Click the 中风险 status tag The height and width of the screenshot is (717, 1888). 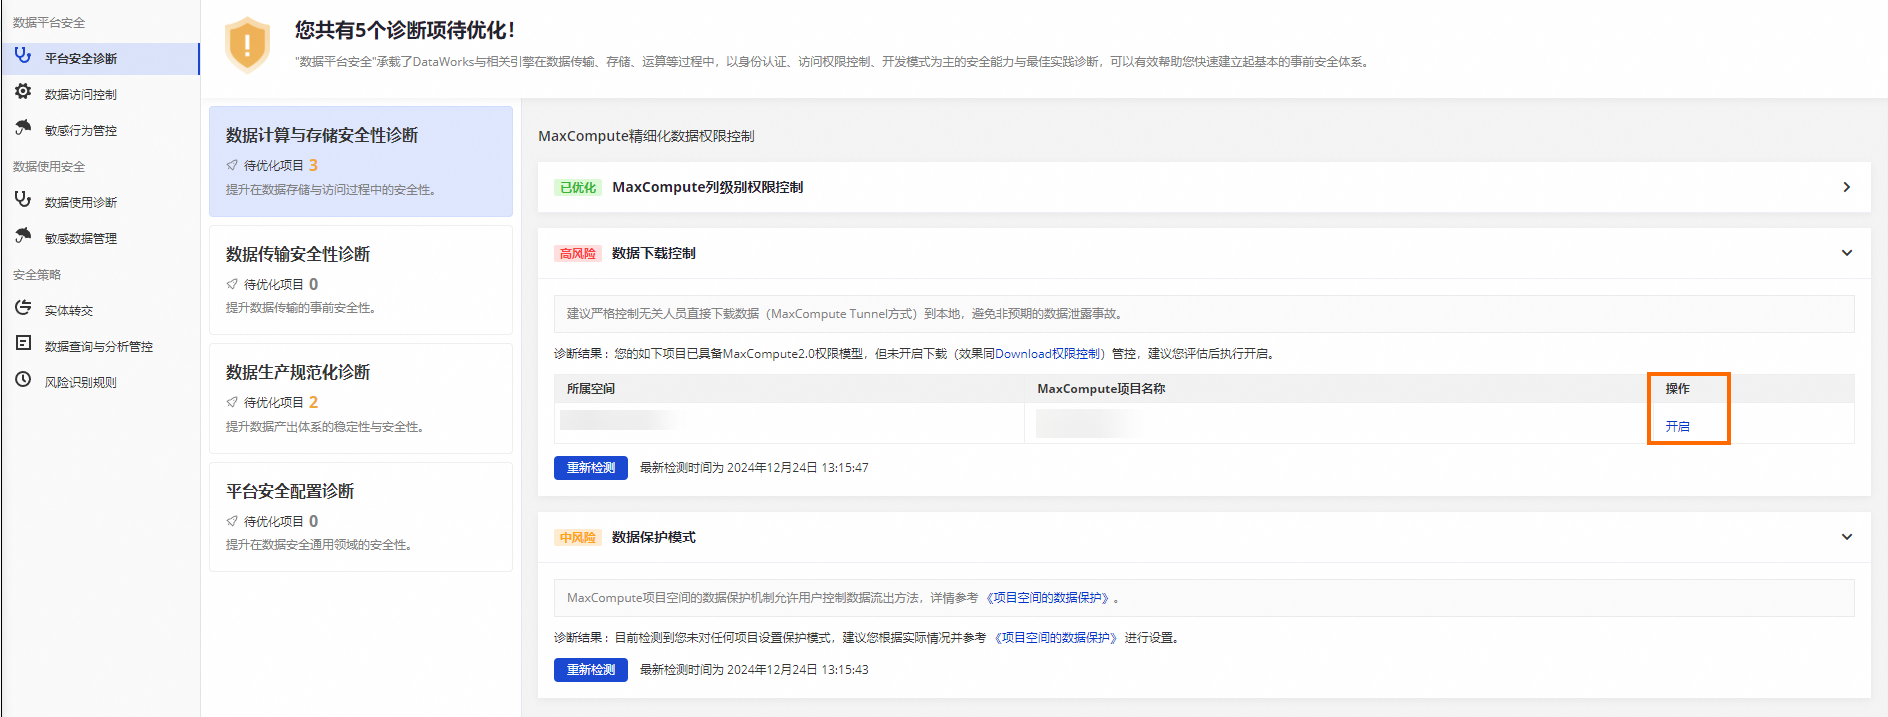click(578, 537)
